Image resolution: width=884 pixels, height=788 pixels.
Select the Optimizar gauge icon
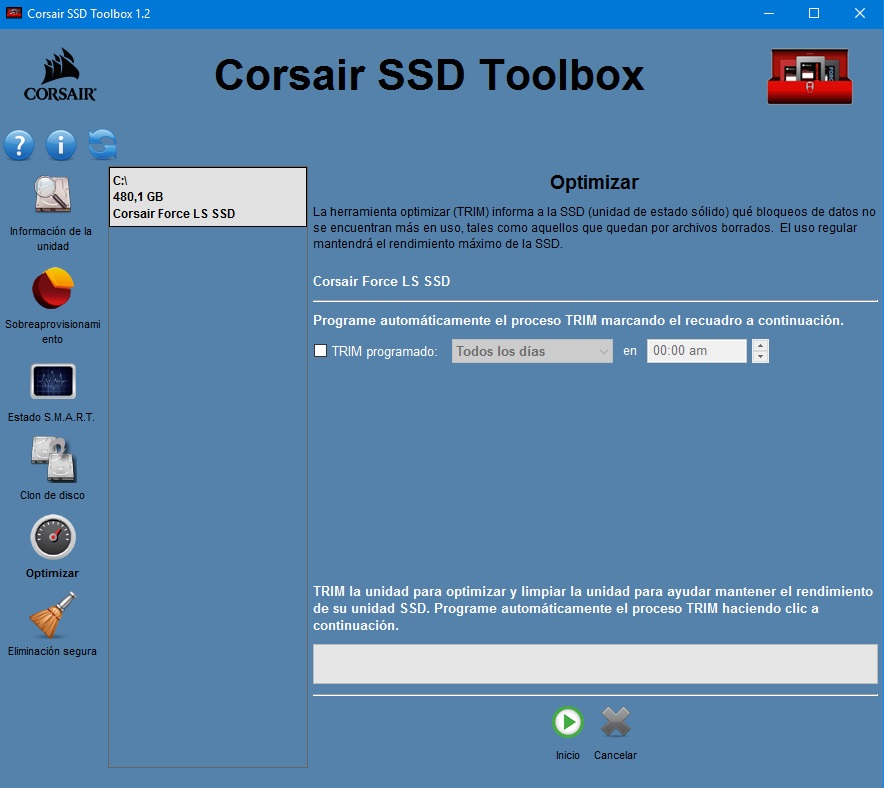coord(52,538)
